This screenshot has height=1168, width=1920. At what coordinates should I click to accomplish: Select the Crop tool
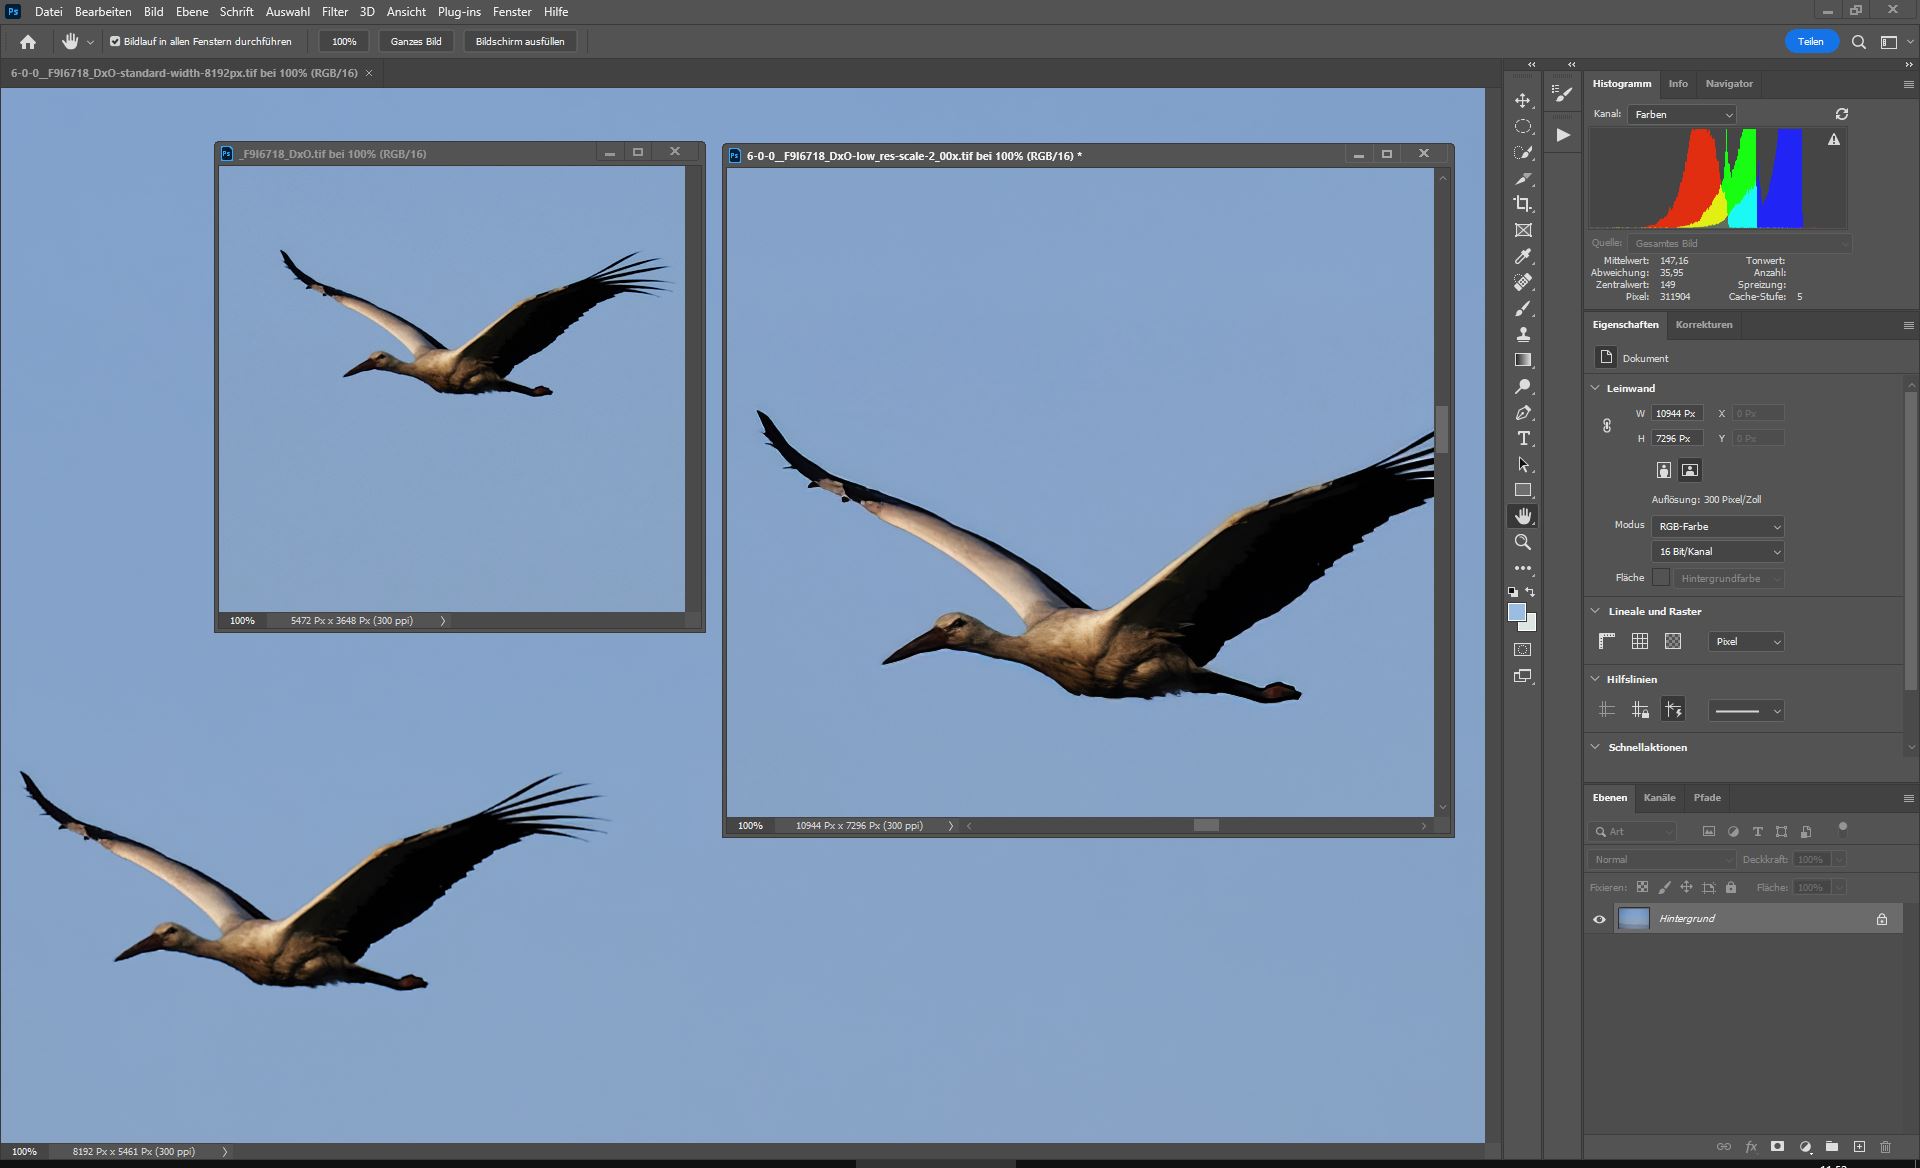pos(1522,204)
